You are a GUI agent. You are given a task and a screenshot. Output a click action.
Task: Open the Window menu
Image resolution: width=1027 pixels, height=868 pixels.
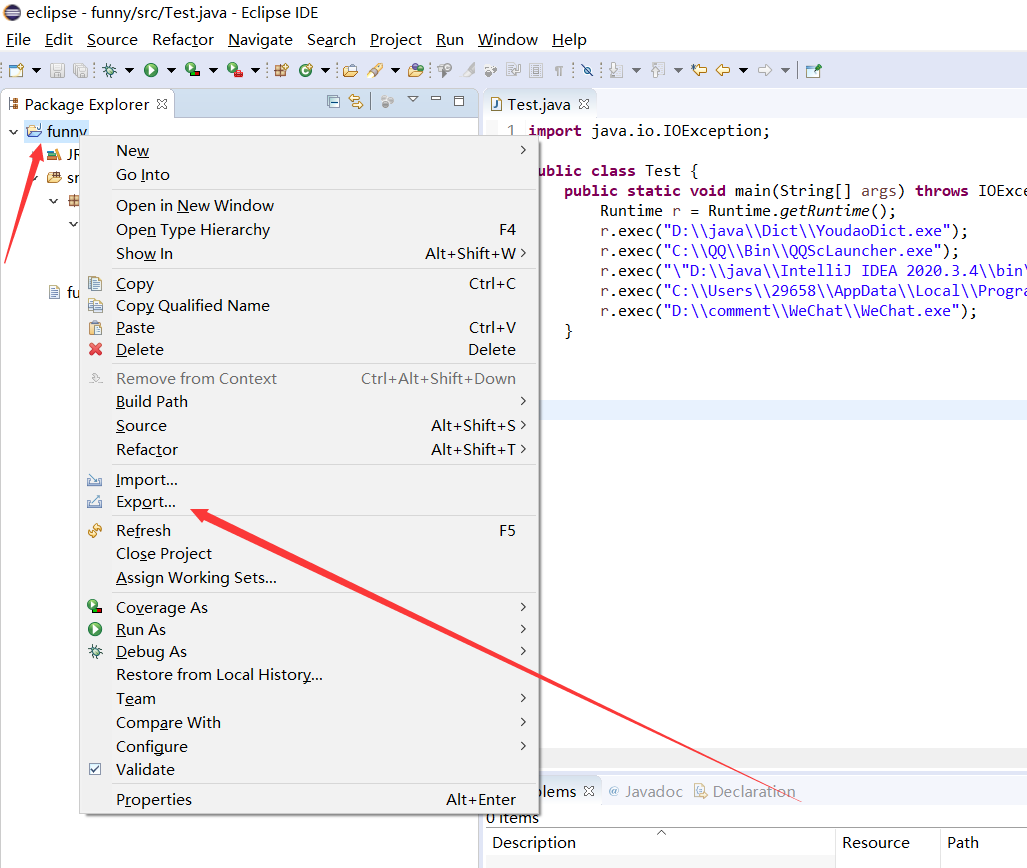click(x=508, y=40)
